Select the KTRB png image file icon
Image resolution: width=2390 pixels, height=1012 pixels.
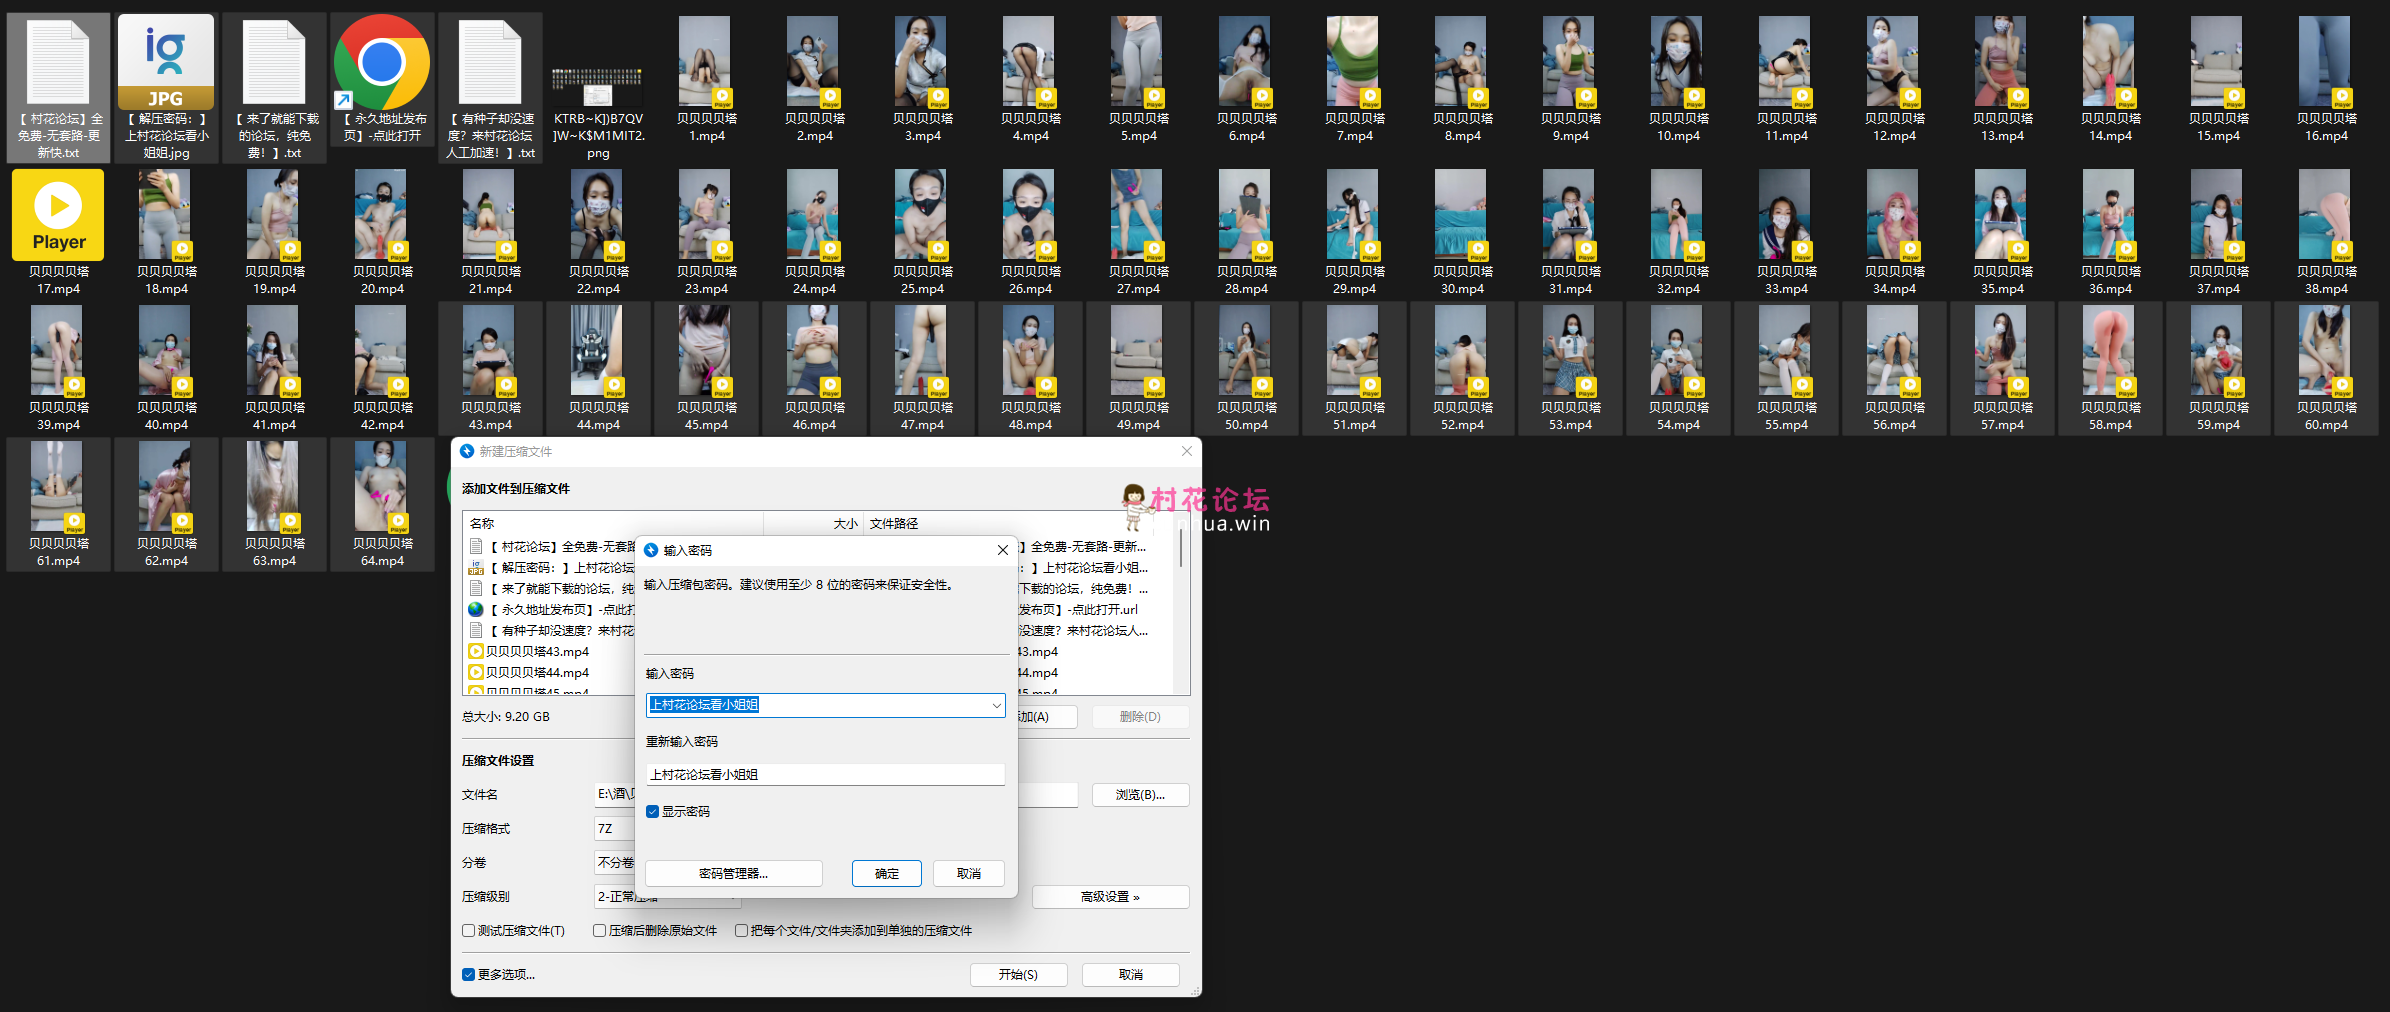[x=598, y=88]
